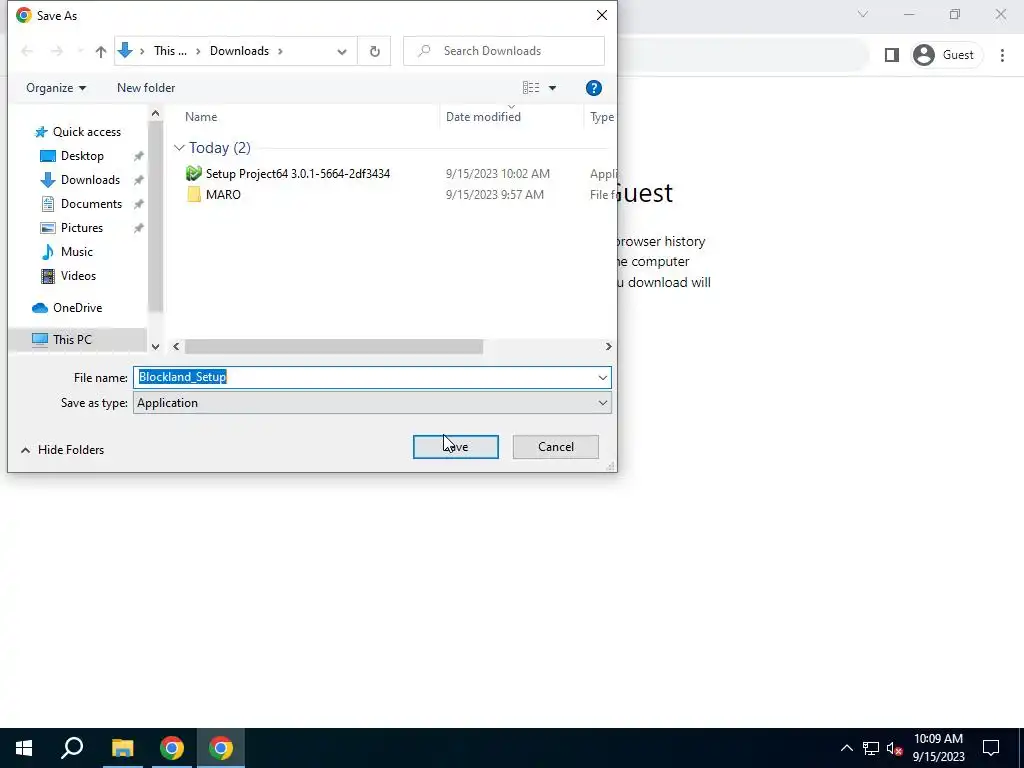Select the Setup Project64 3.0.1-5664-2df3434 file

(298, 174)
